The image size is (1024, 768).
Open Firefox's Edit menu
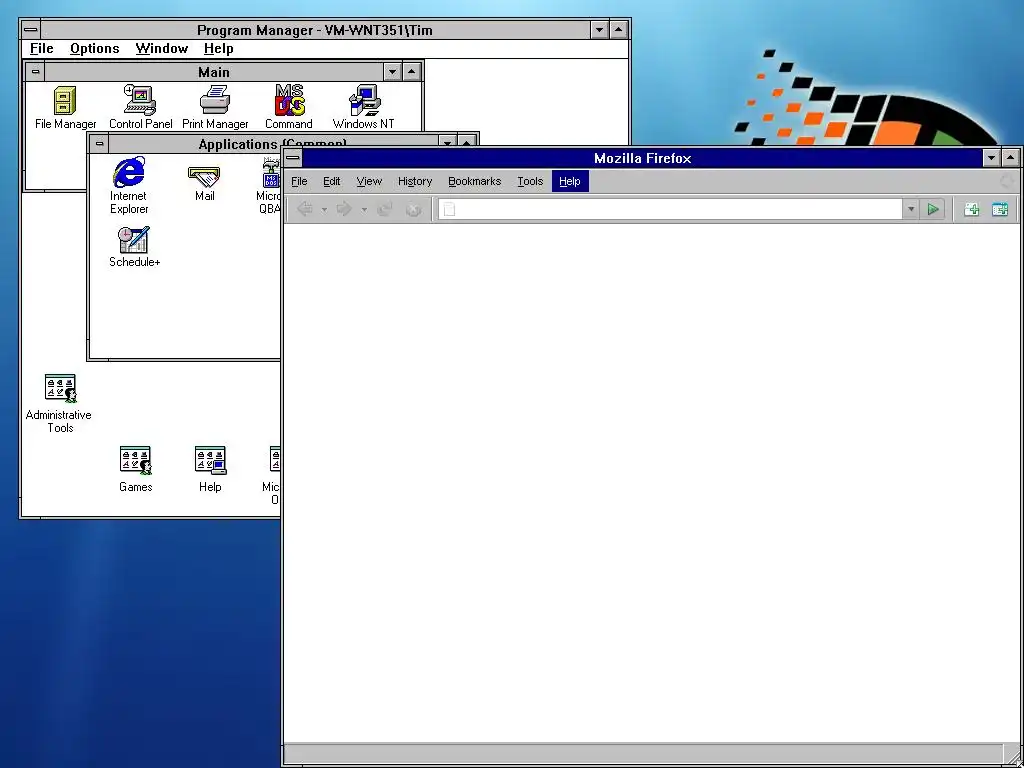332,182
